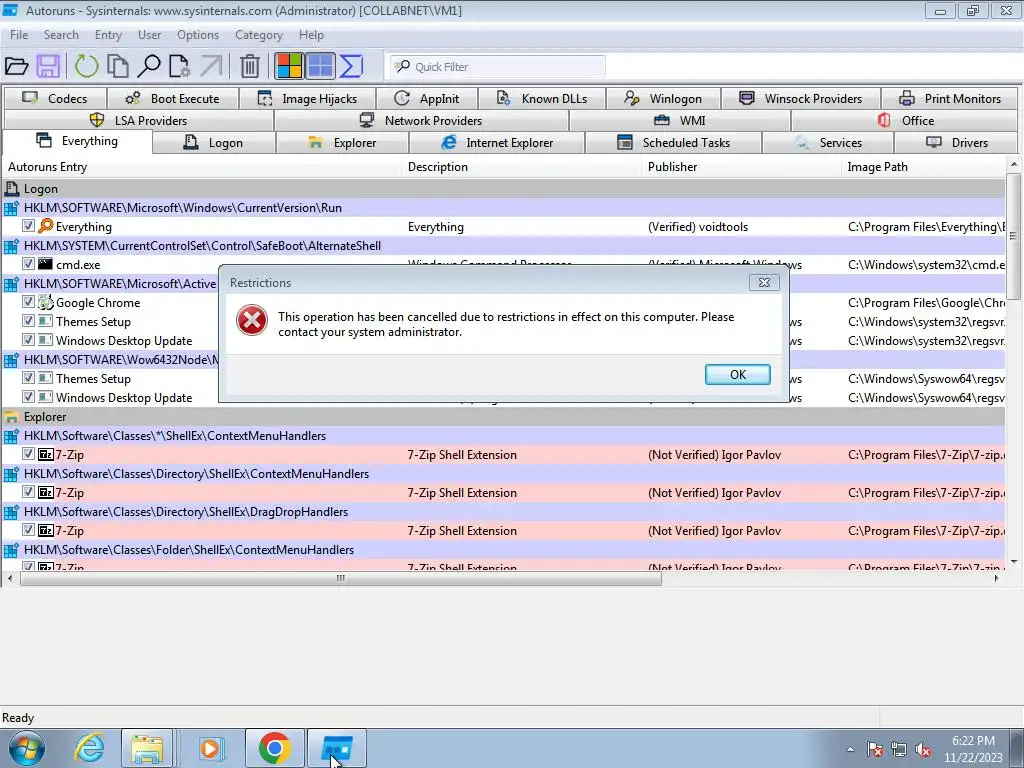Uncheck the cmd.exe entry checkbox
The height and width of the screenshot is (768, 1024).
[28, 263]
